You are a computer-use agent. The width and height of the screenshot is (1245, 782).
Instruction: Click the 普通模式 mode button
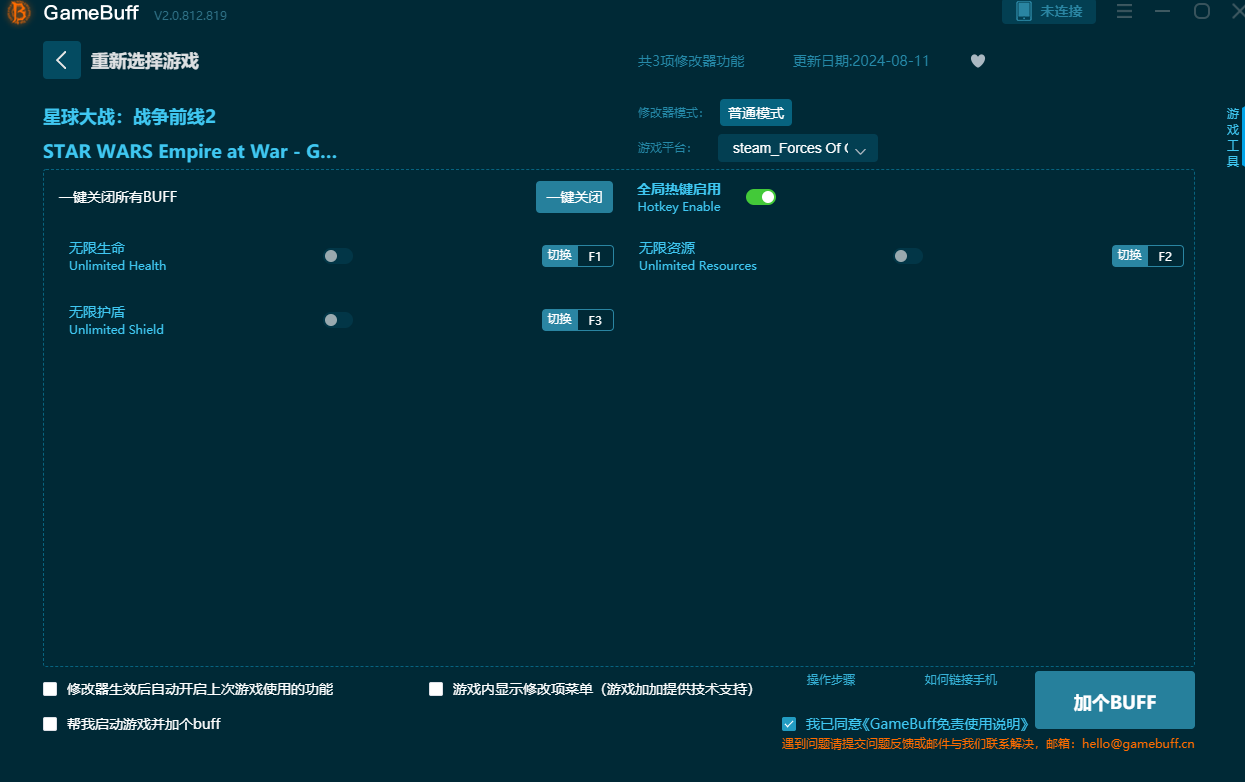click(756, 113)
